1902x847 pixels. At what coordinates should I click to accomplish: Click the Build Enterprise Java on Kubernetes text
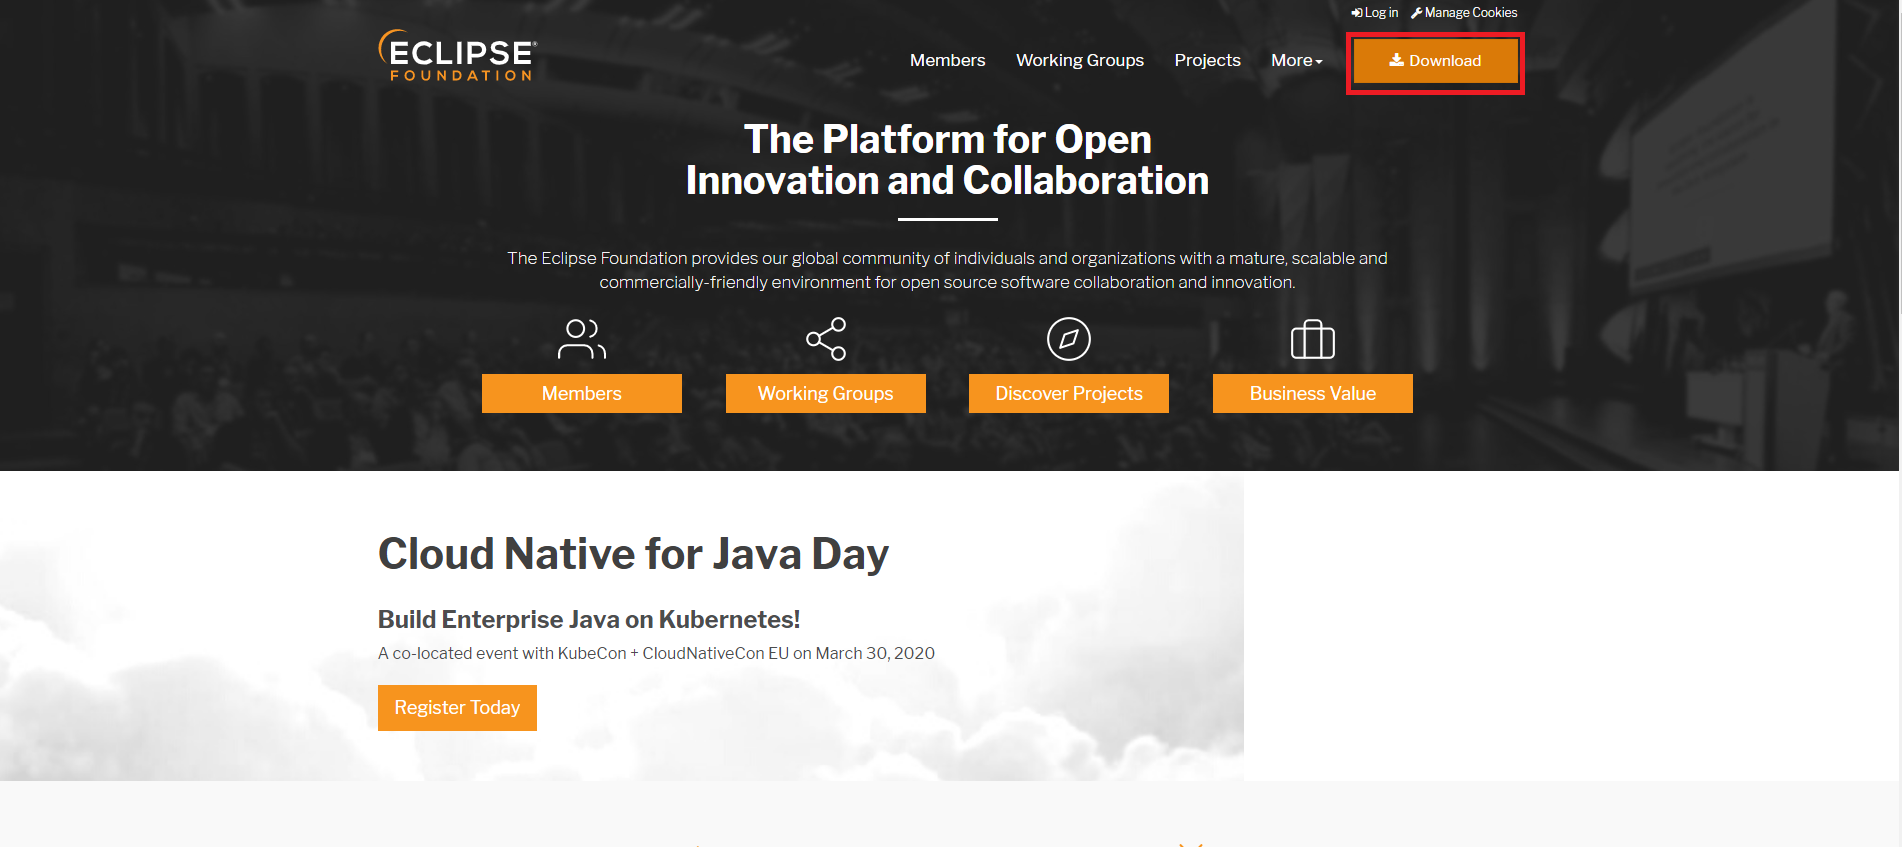pyautogui.click(x=589, y=619)
